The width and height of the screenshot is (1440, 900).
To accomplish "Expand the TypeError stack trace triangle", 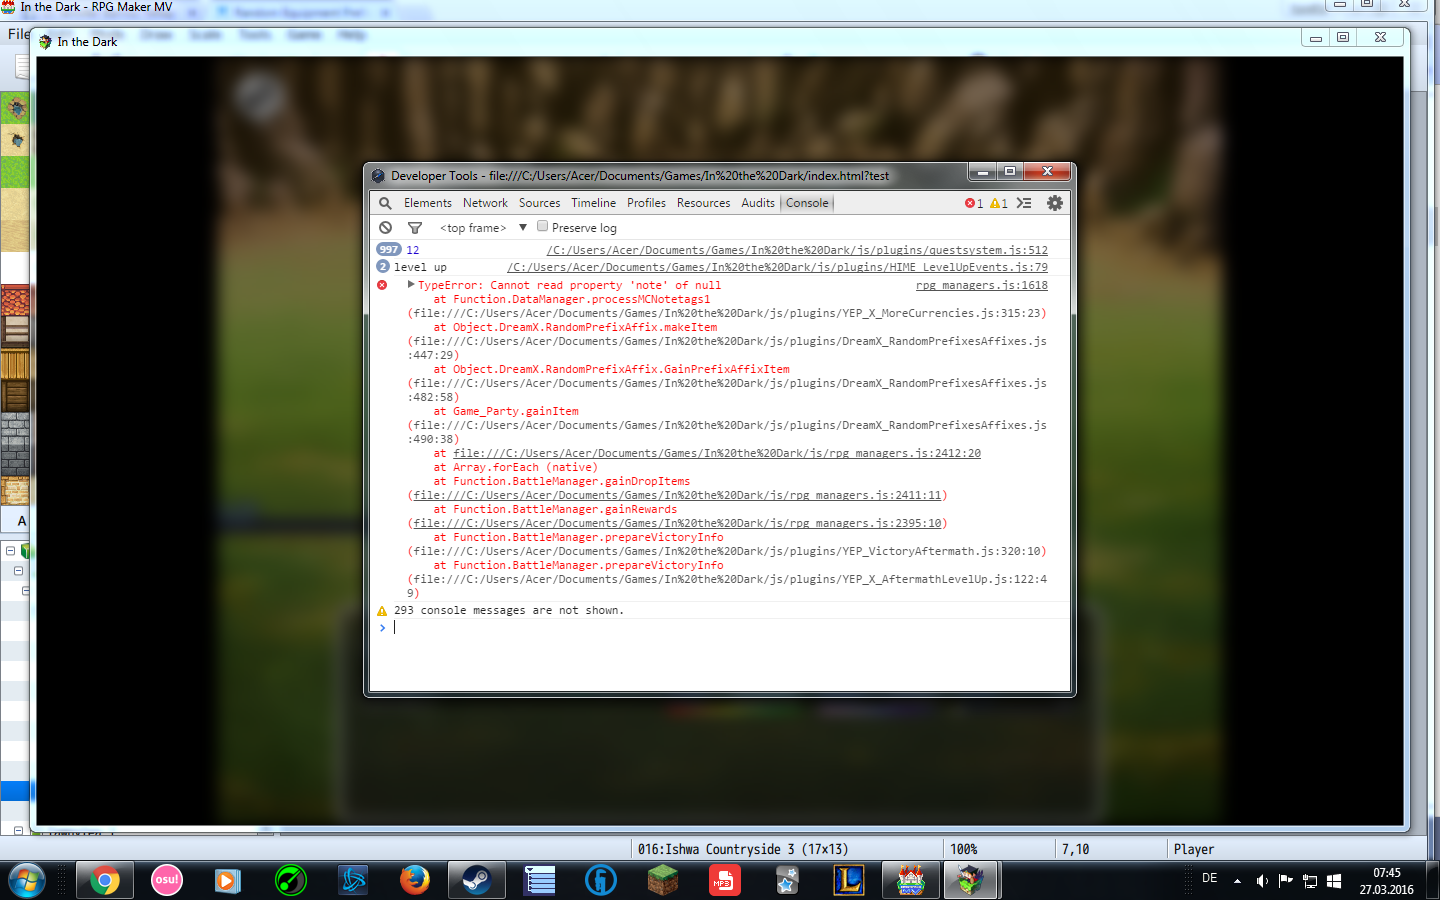I will (x=411, y=285).
